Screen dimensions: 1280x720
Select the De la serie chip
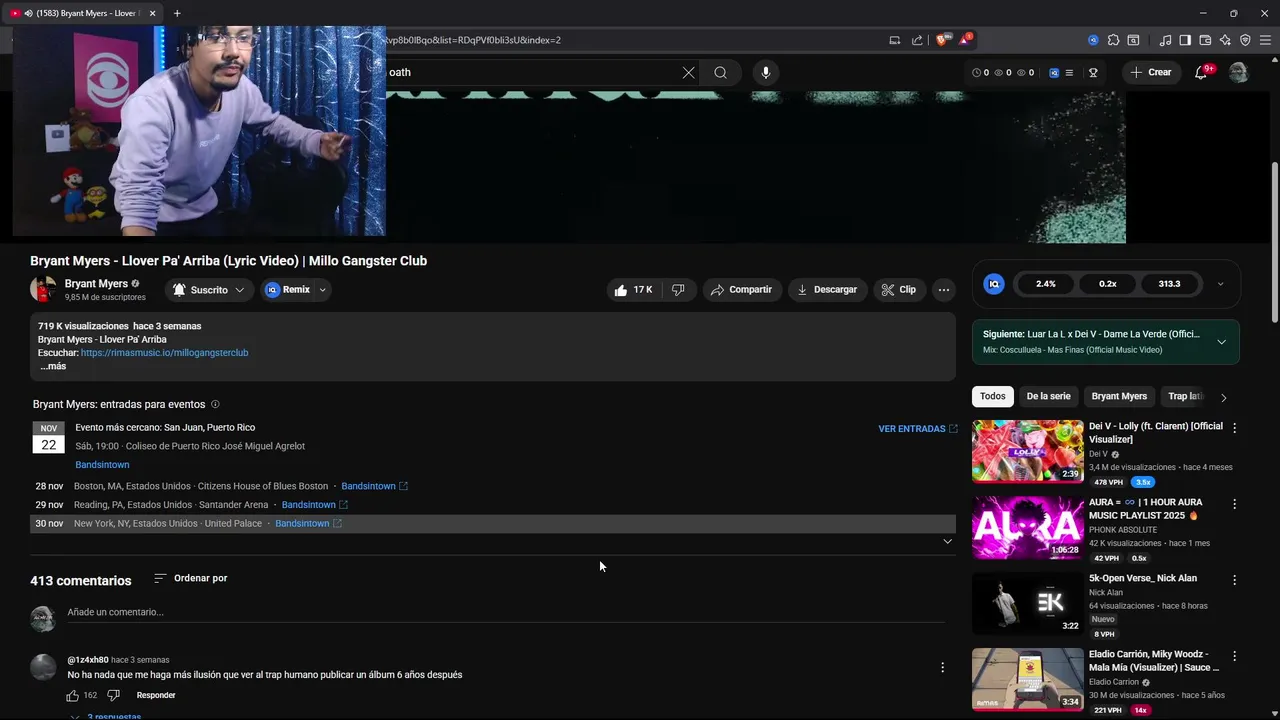pyautogui.click(x=1048, y=396)
